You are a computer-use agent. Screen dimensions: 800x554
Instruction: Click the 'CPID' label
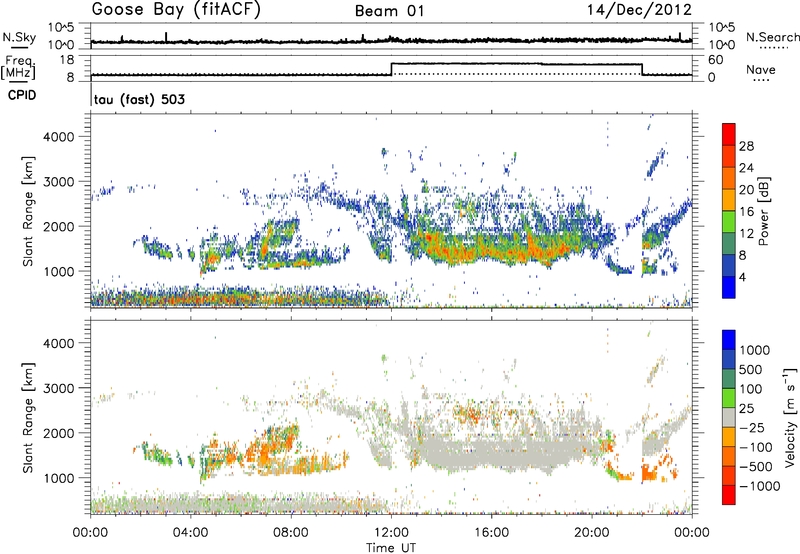pos(22,95)
